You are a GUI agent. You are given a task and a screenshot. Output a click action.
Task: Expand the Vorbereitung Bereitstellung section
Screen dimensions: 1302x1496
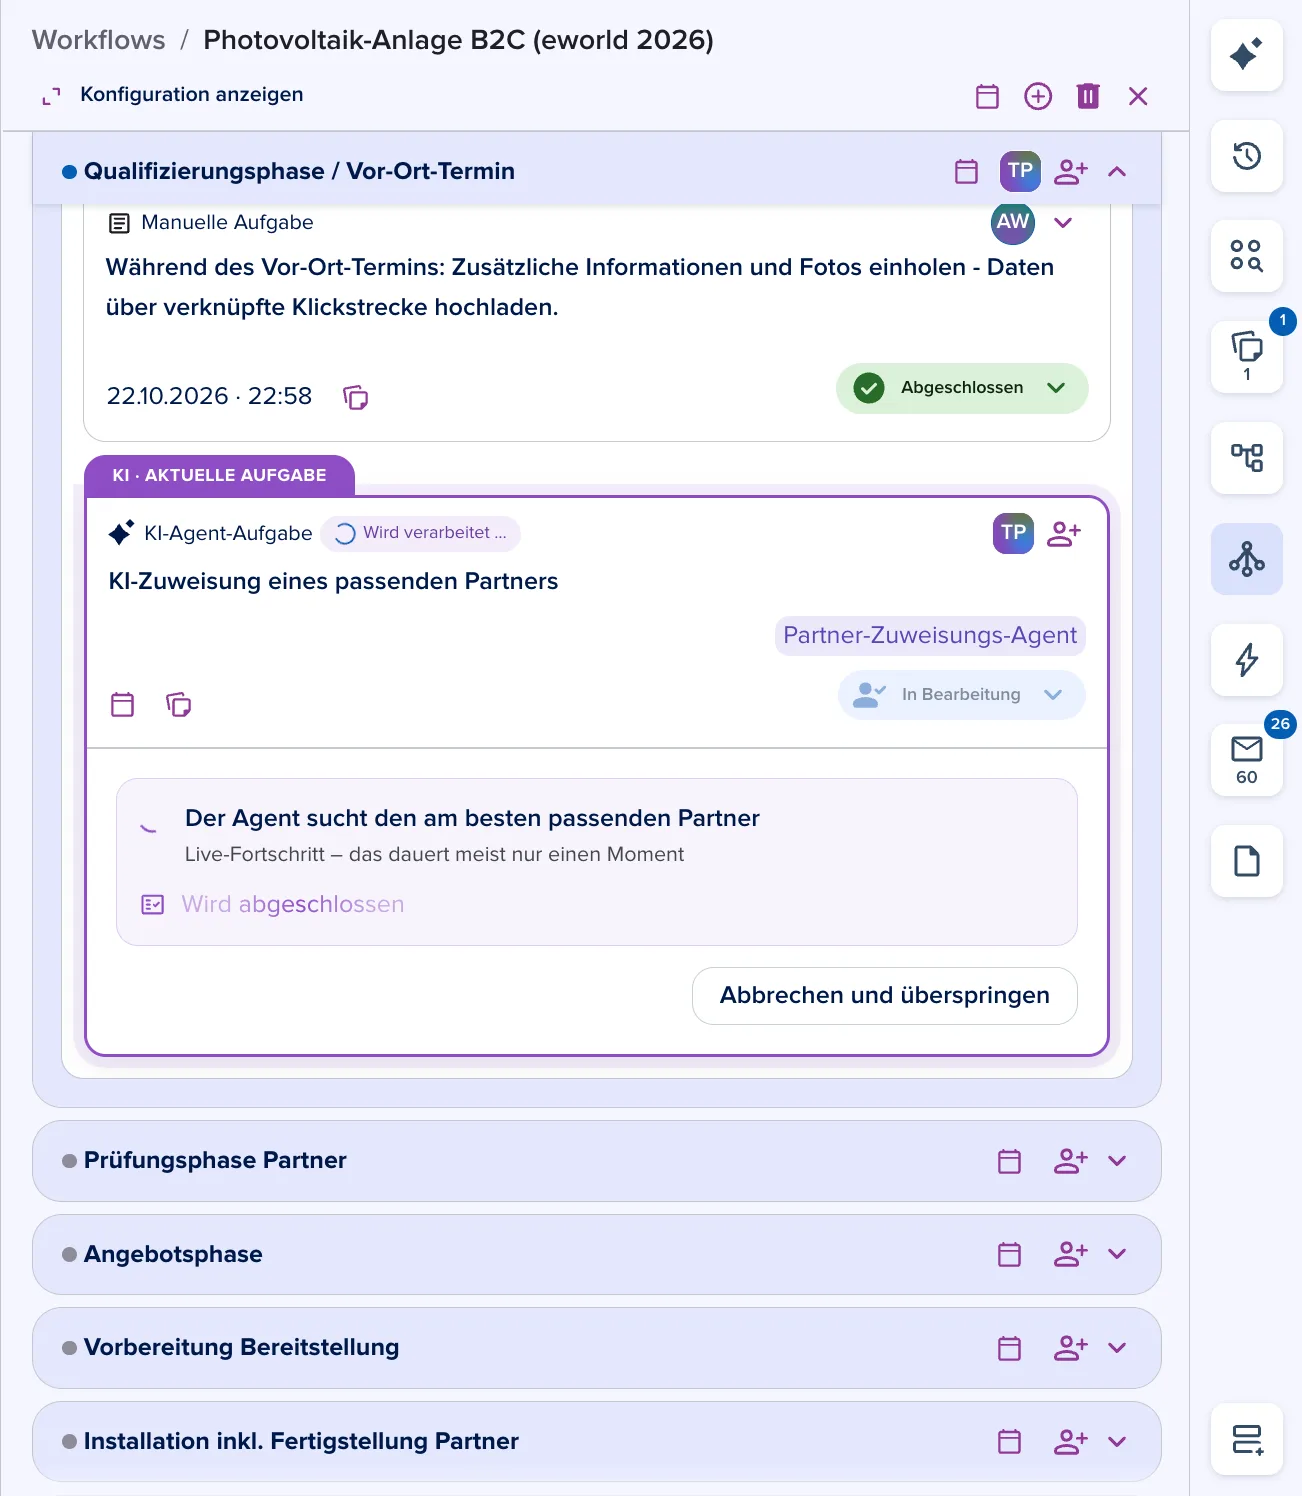coord(1117,1348)
